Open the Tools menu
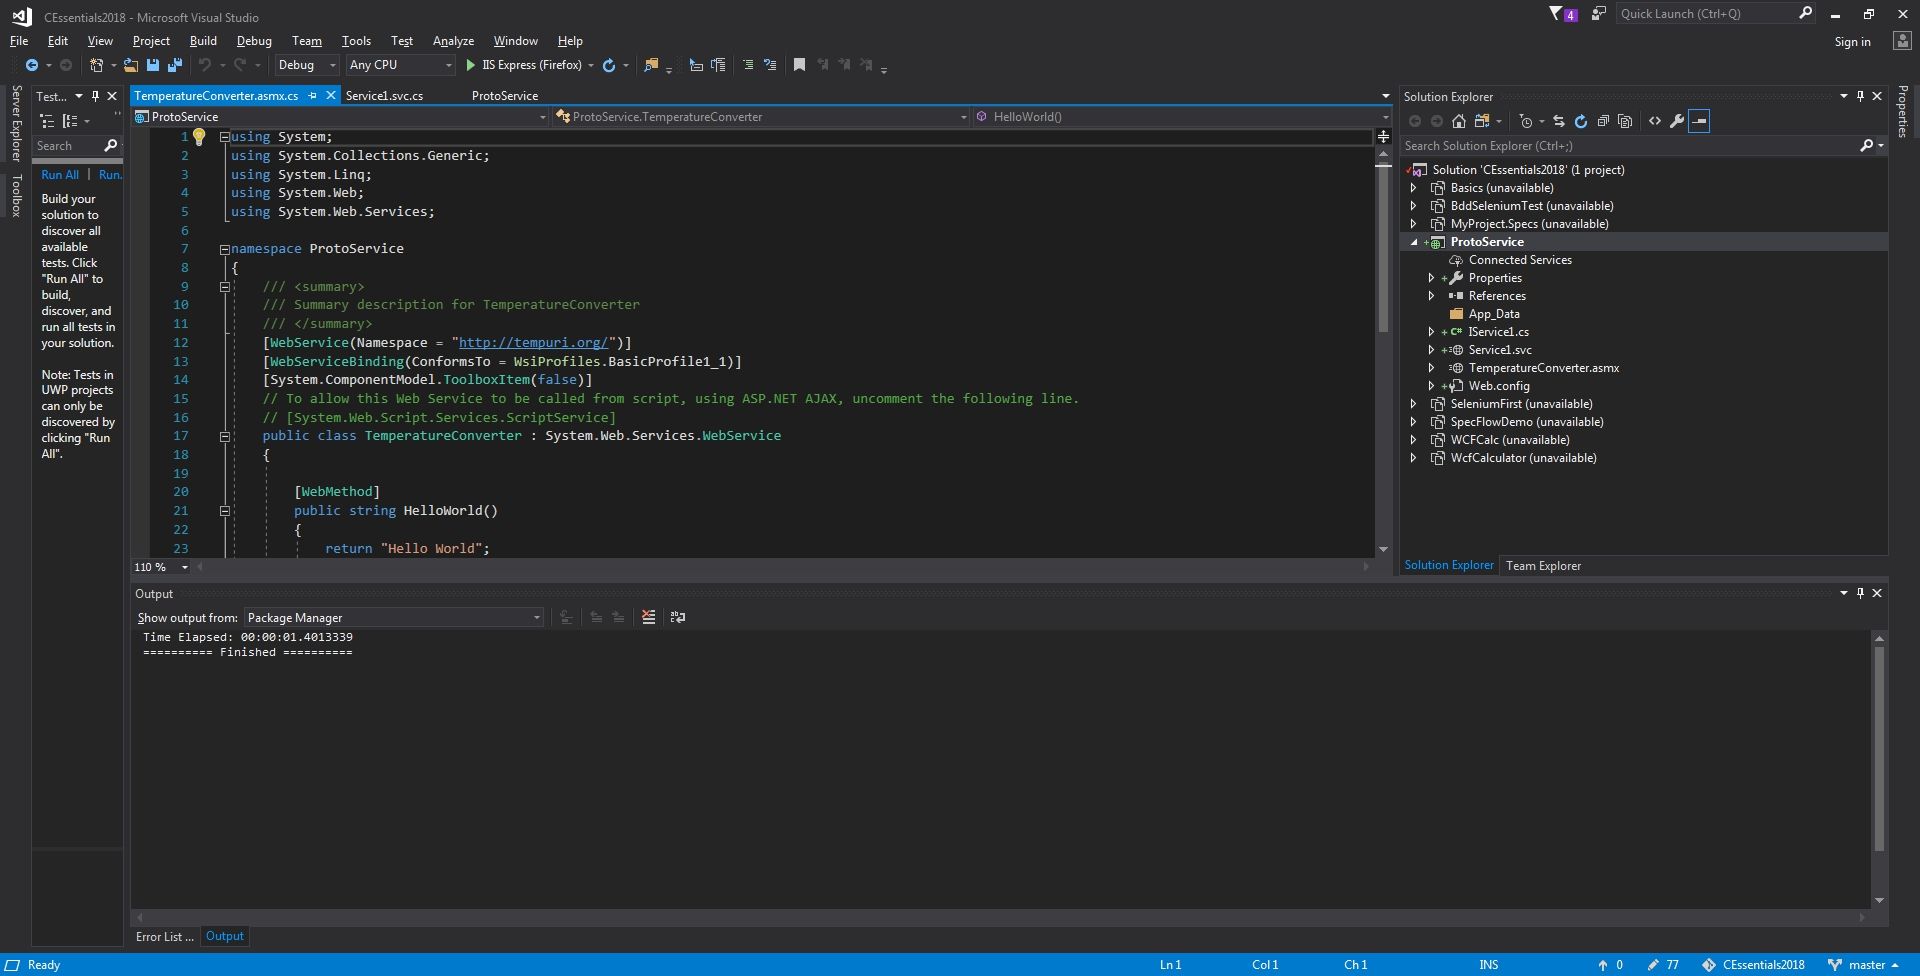1920x976 pixels. (356, 41)
